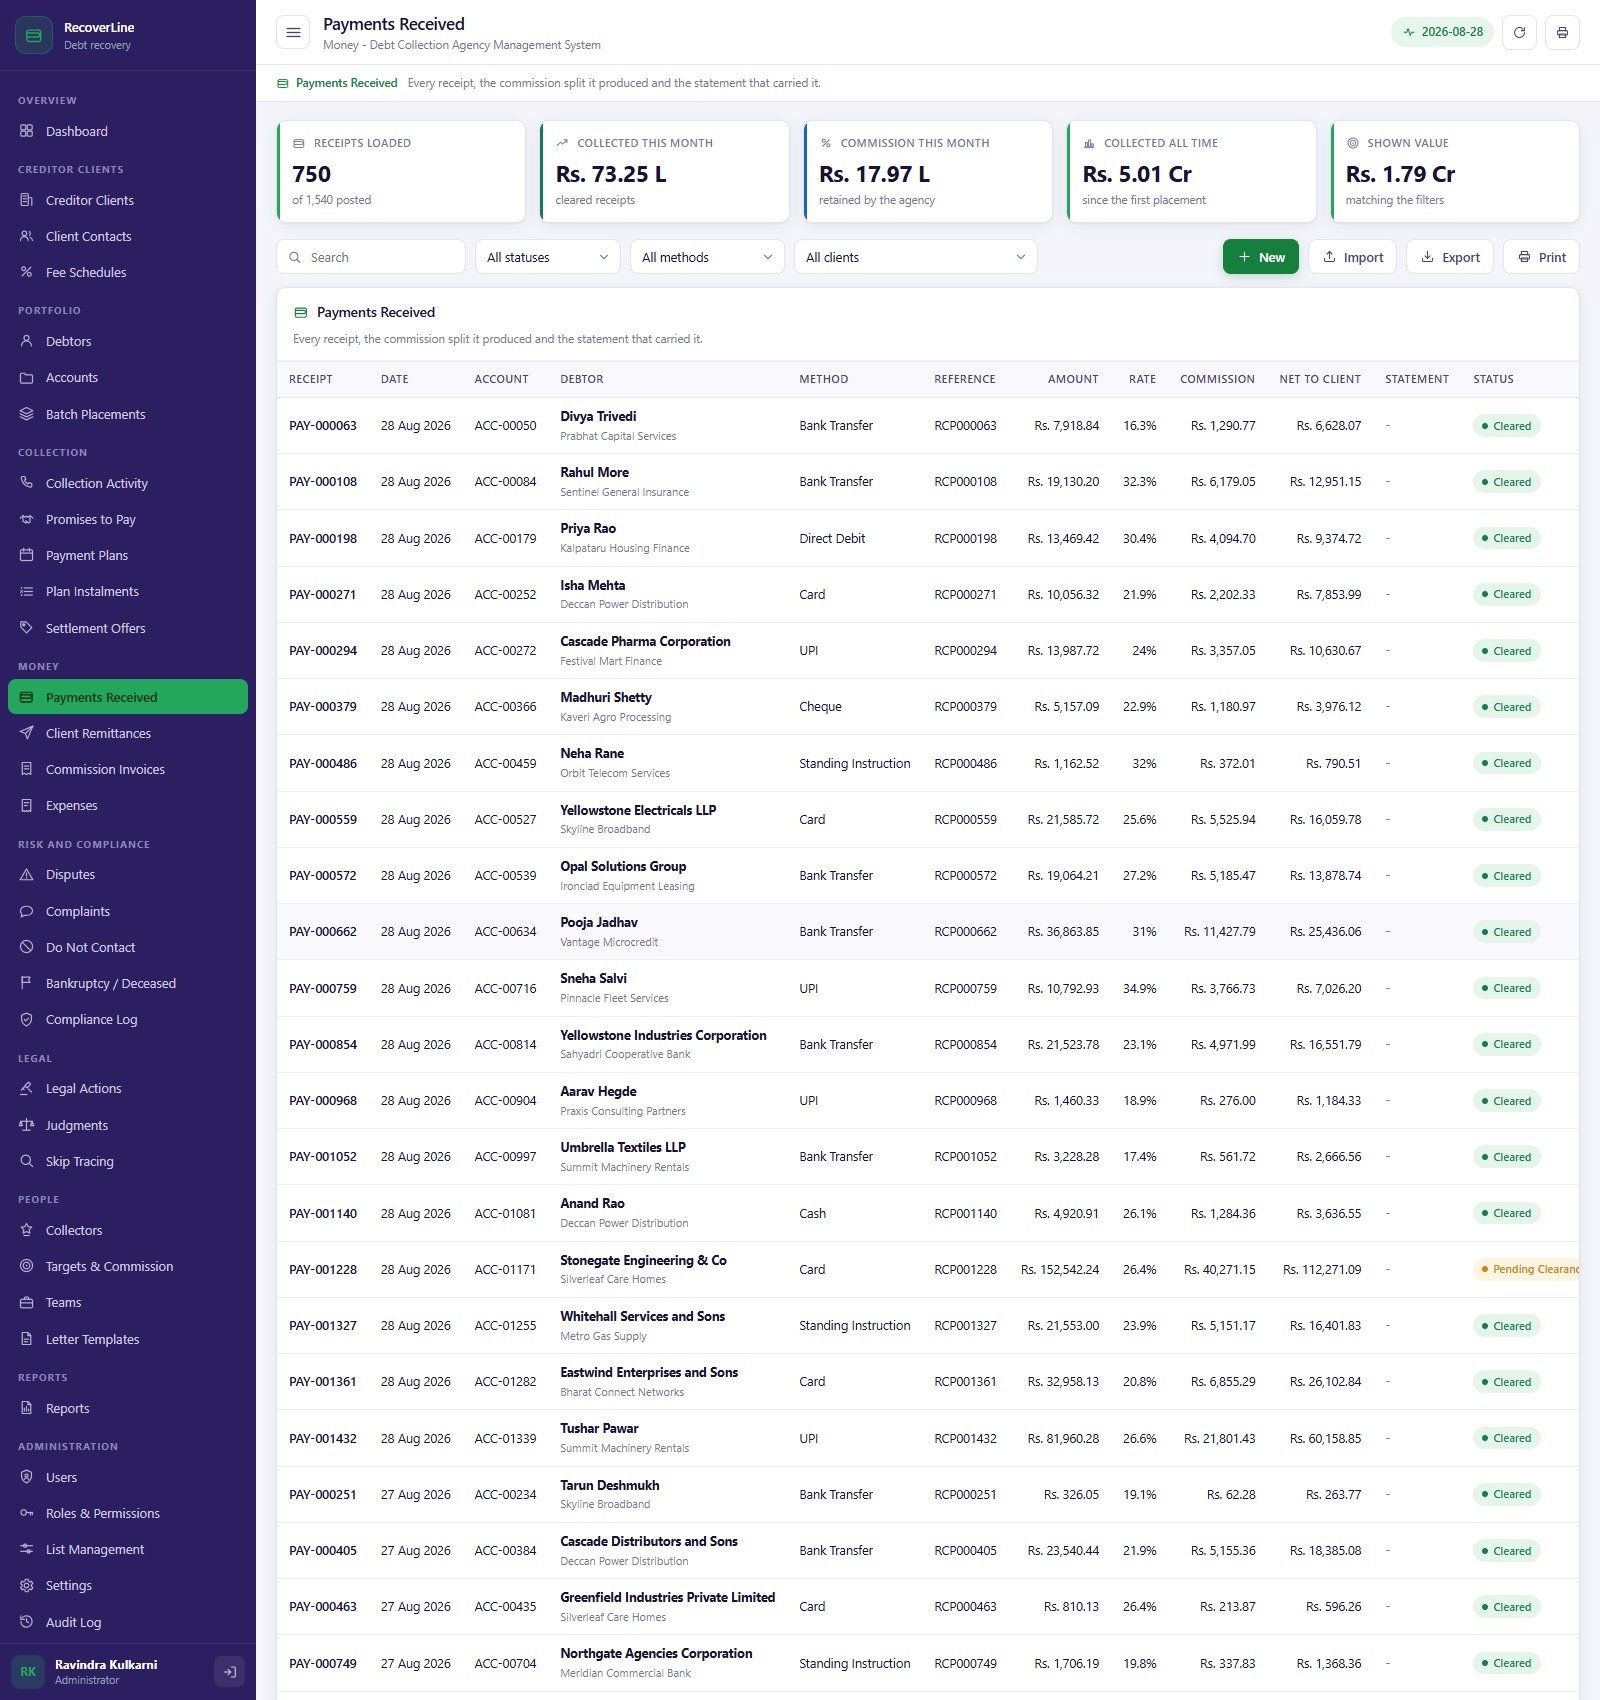
Task: Click the Promises to Pay handshake icon
Action: click(27, 519)
